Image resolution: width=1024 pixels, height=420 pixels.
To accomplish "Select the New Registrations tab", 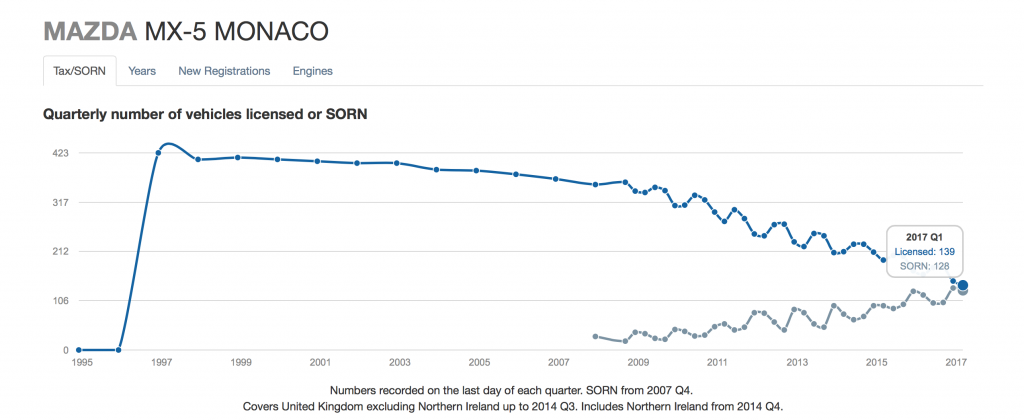I will pos(224,71).
